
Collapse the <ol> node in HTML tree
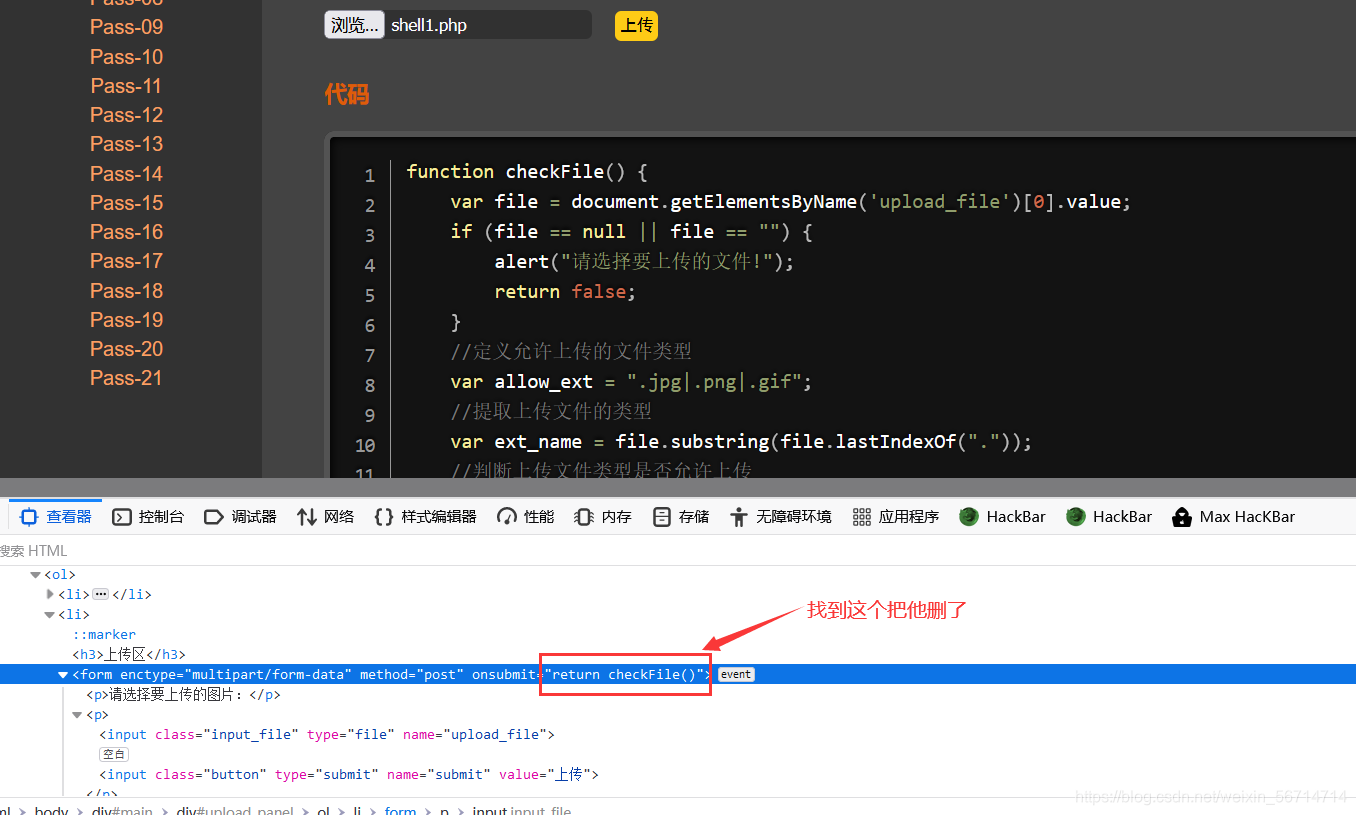point(35,575)
